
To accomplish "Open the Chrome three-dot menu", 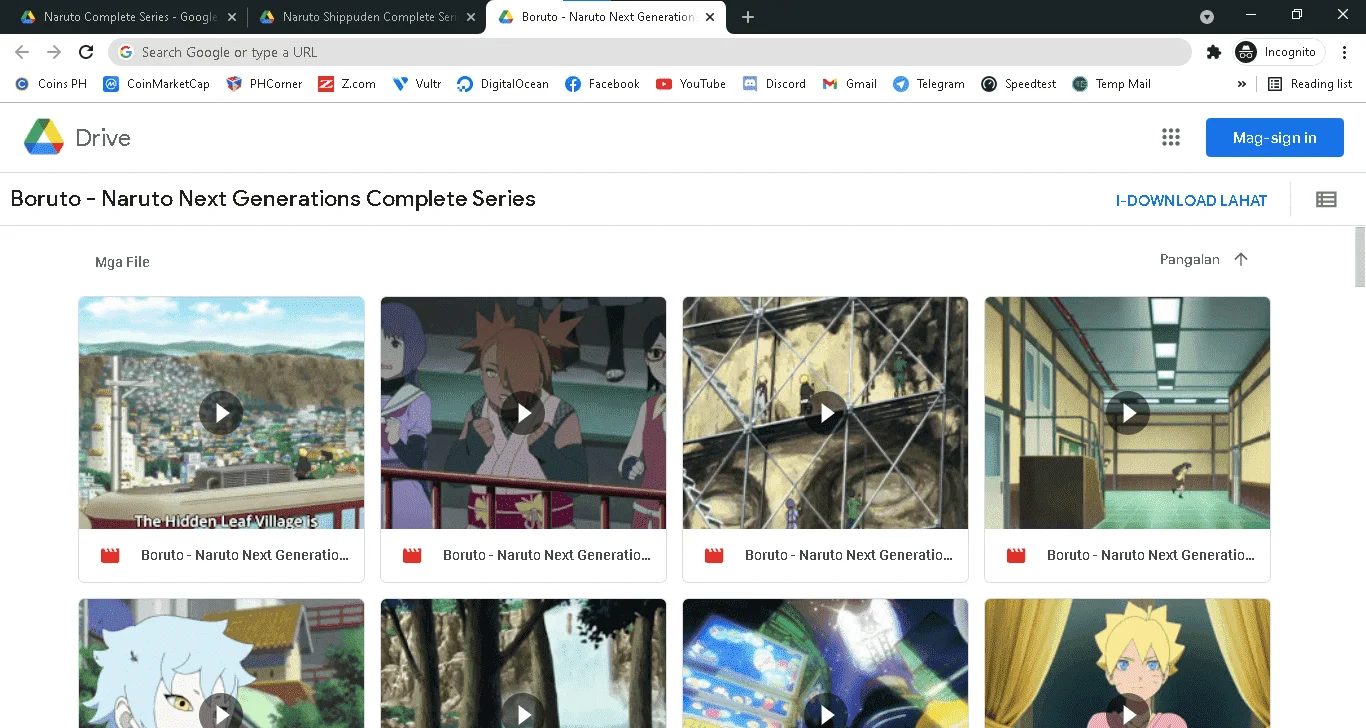I will [1344, 52].
